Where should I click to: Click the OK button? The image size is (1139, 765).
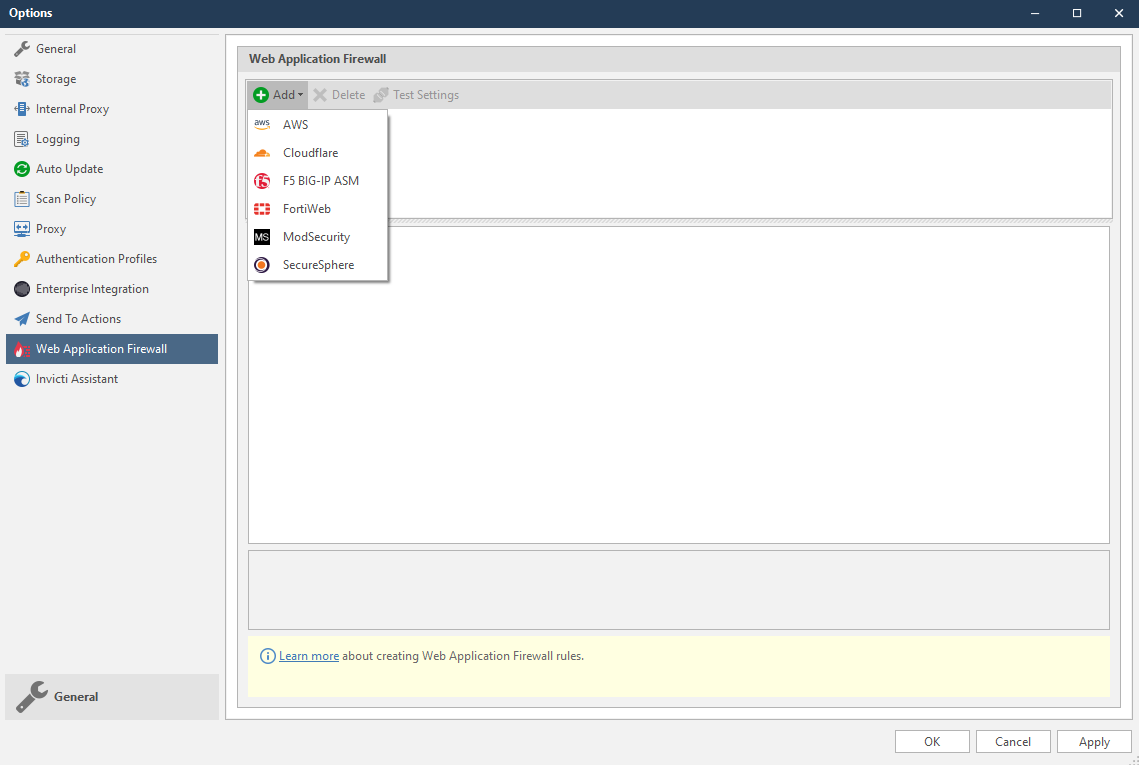(x=932, y=741)
